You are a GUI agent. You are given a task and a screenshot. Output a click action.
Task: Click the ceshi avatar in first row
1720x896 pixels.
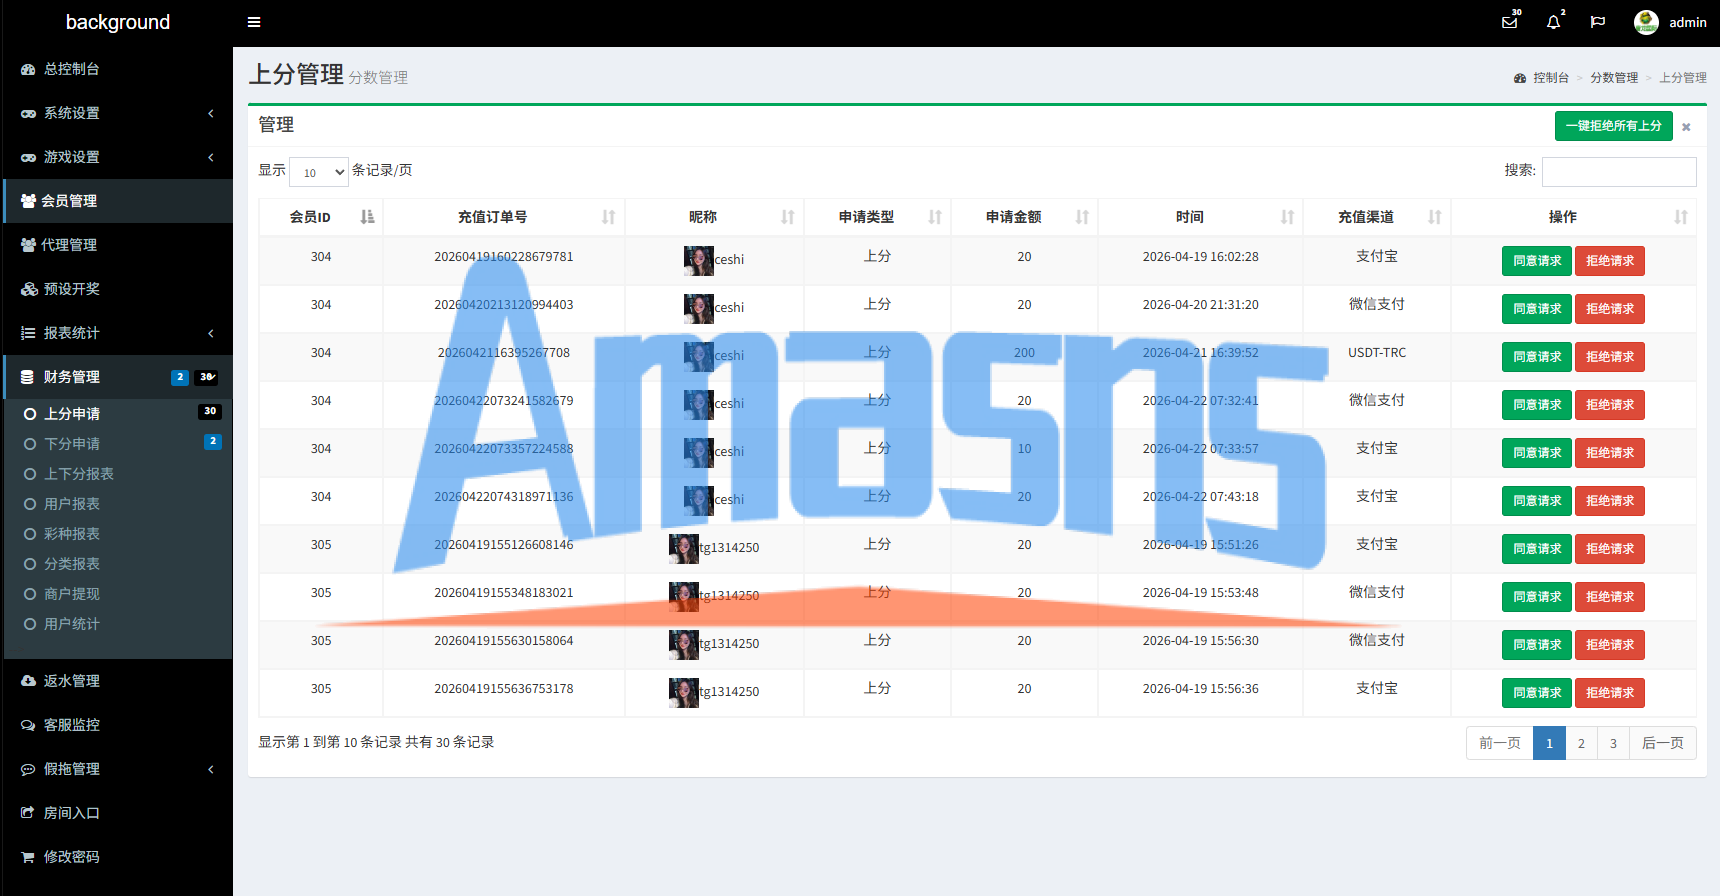click(x=699, y=261)
